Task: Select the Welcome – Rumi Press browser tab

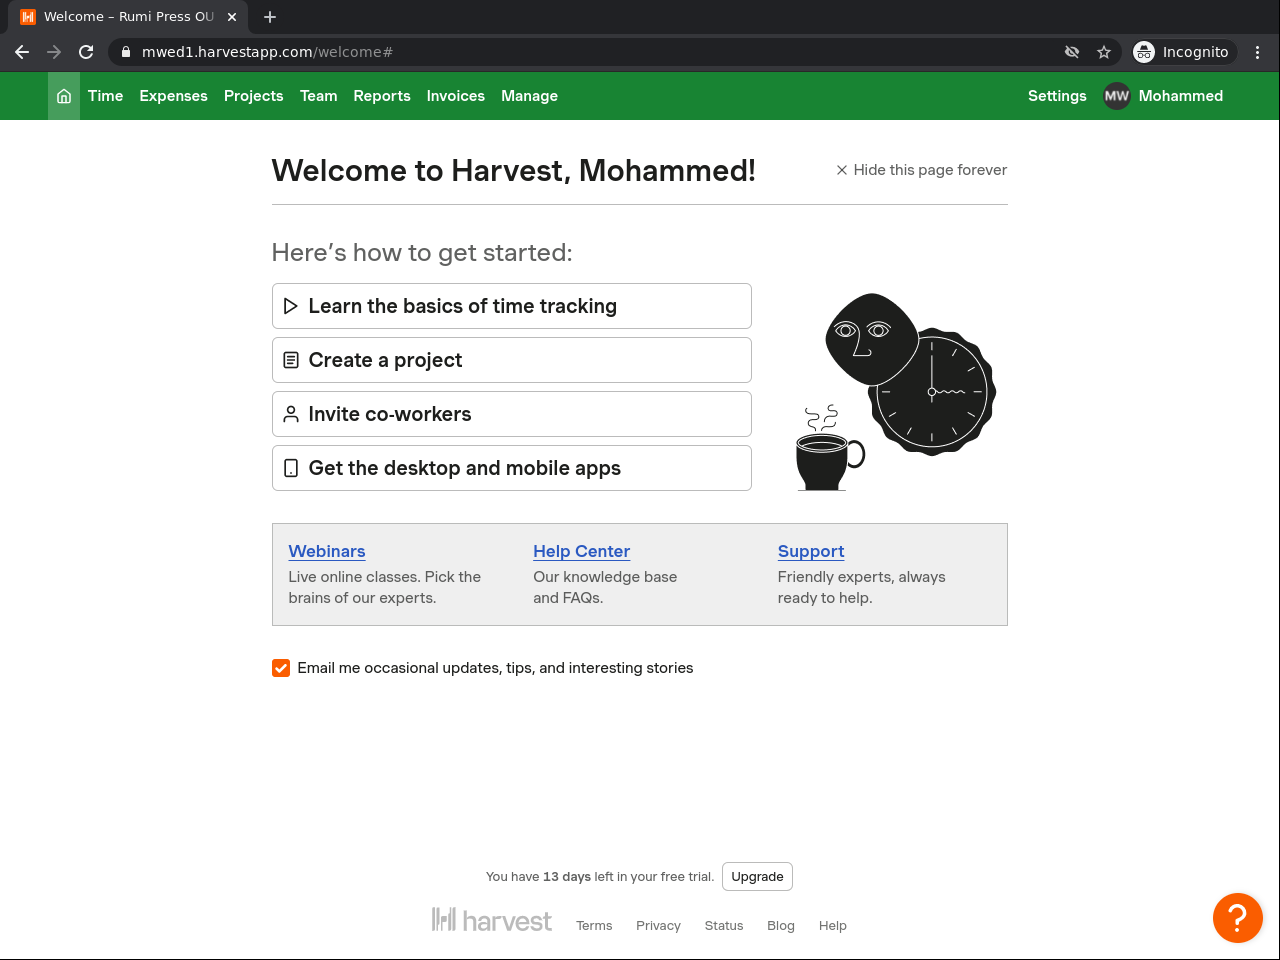Action: click(130, 17)
